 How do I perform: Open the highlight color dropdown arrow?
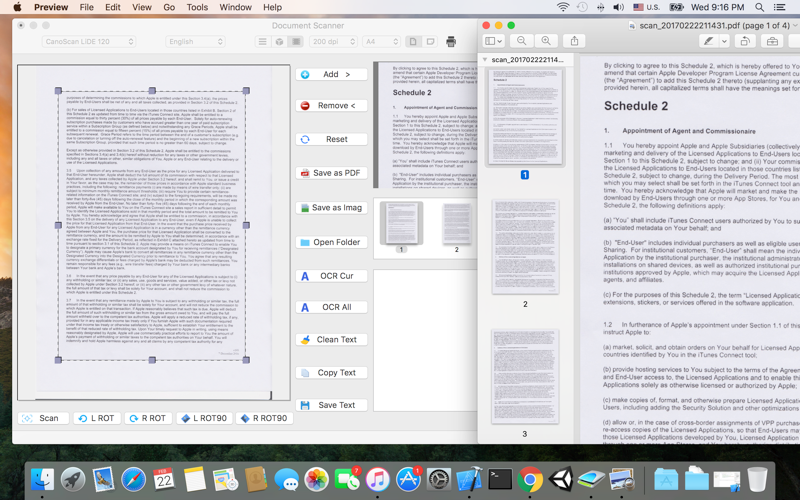[x=724, y=41]
